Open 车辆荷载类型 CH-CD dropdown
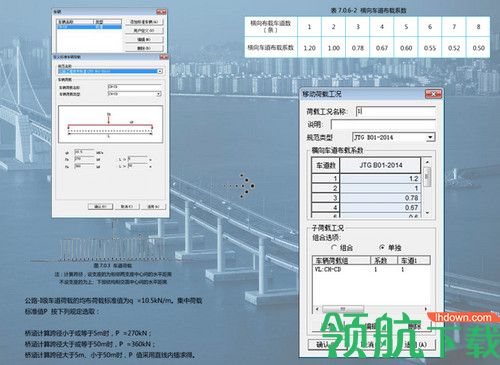The image size is (500, 365). [159, 94]
